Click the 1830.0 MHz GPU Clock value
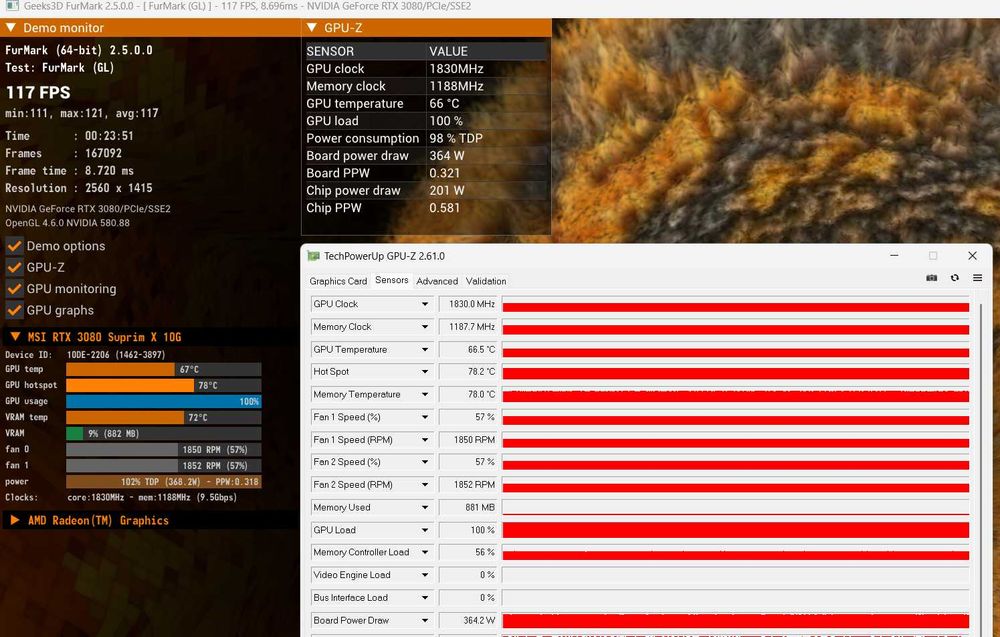Image resolution: width=1000 pixels, height=637 pixels. (467, 304)
